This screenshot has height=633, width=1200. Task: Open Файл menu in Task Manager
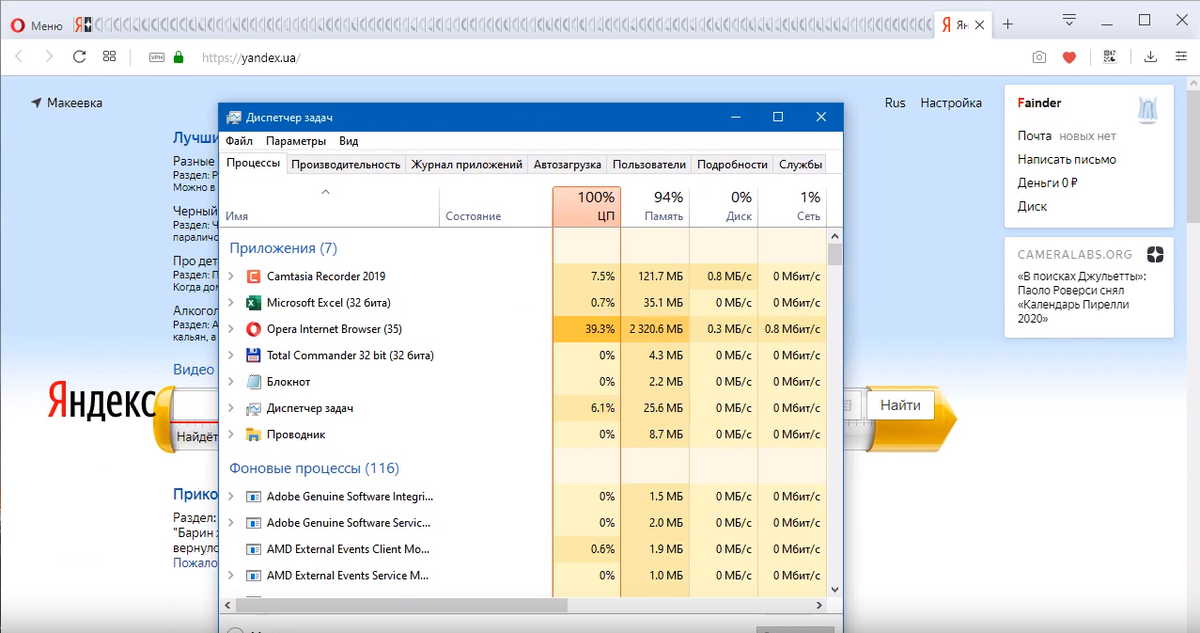(x=239, y=141)
